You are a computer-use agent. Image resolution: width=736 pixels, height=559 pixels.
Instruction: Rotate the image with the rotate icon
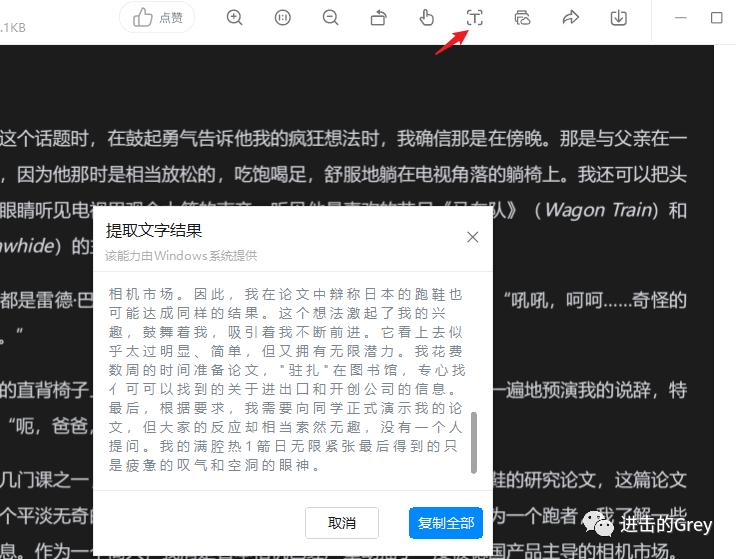378,18
